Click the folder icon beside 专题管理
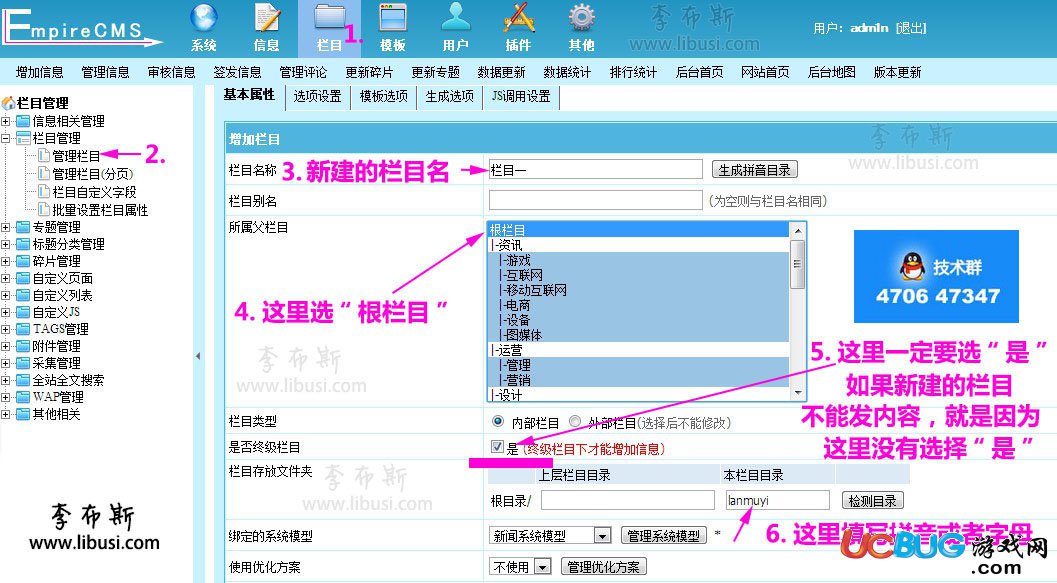The height and width of the screenshot is (583, 1057). pos(24,227)
